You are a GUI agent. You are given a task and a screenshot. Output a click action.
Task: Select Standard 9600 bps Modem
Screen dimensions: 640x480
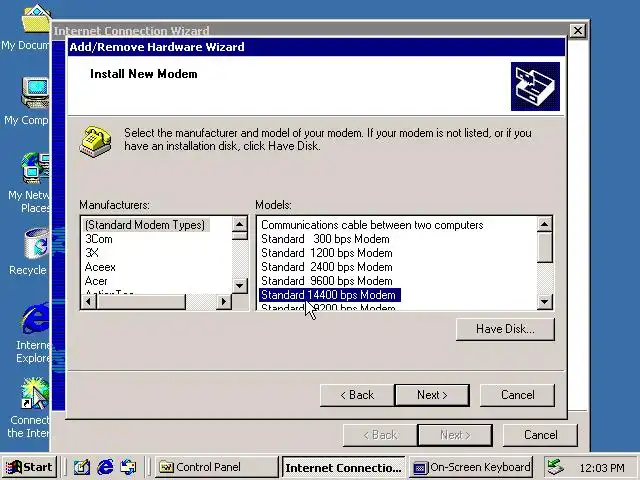click(327, 281)
